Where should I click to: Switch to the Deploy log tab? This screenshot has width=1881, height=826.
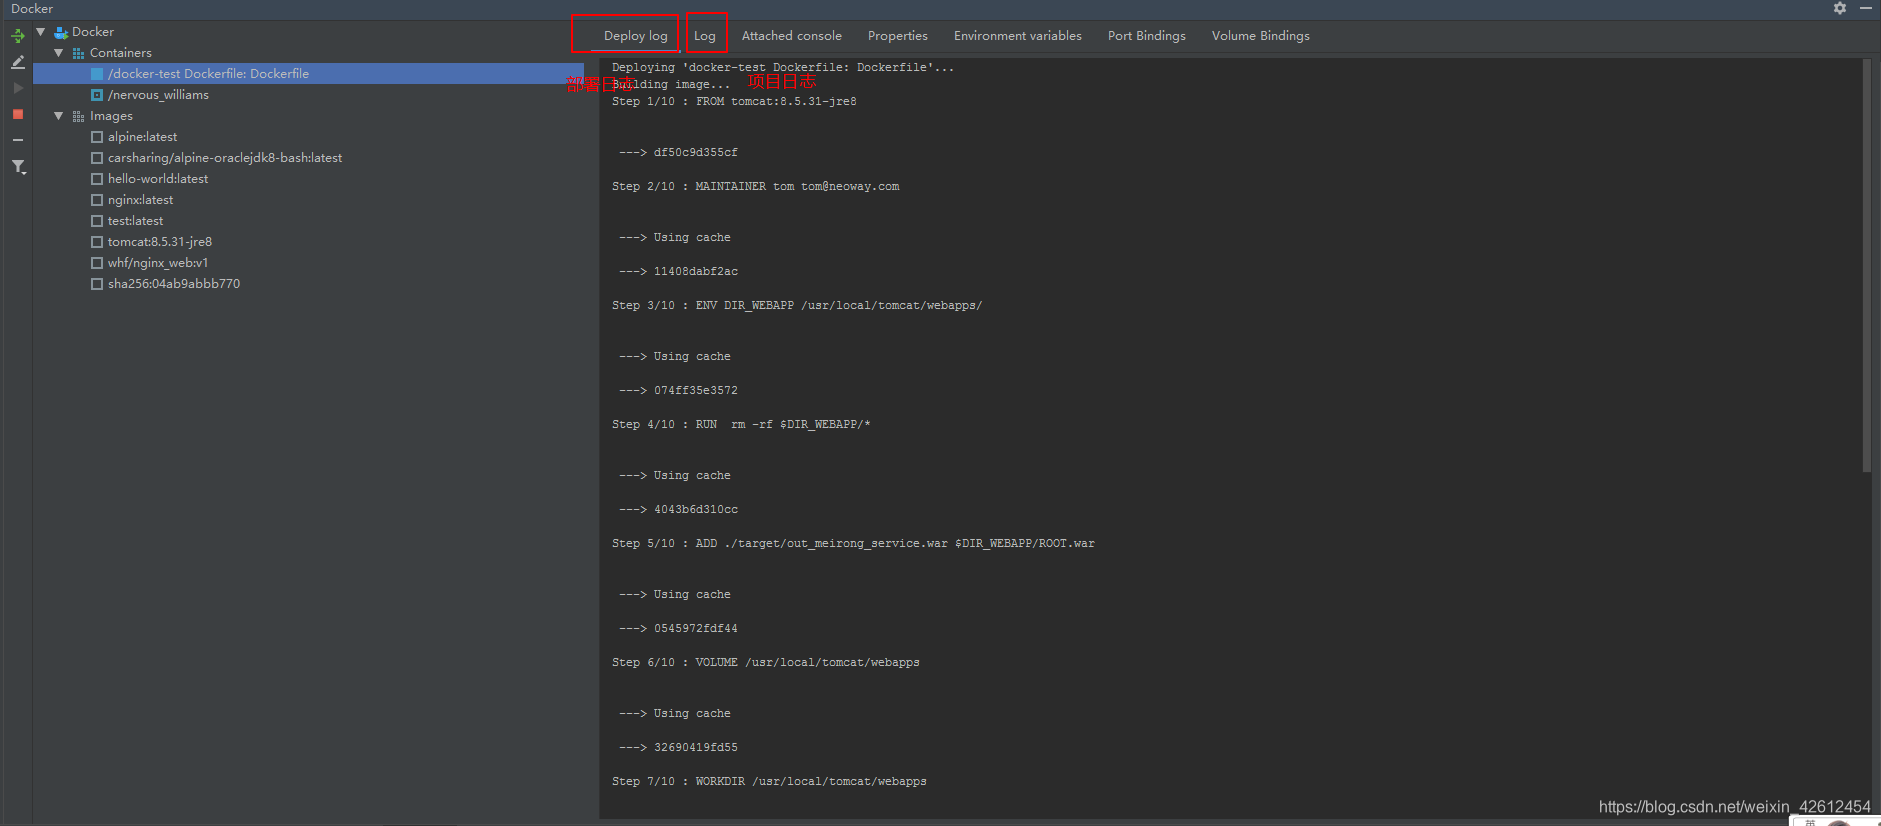[636, 36]
